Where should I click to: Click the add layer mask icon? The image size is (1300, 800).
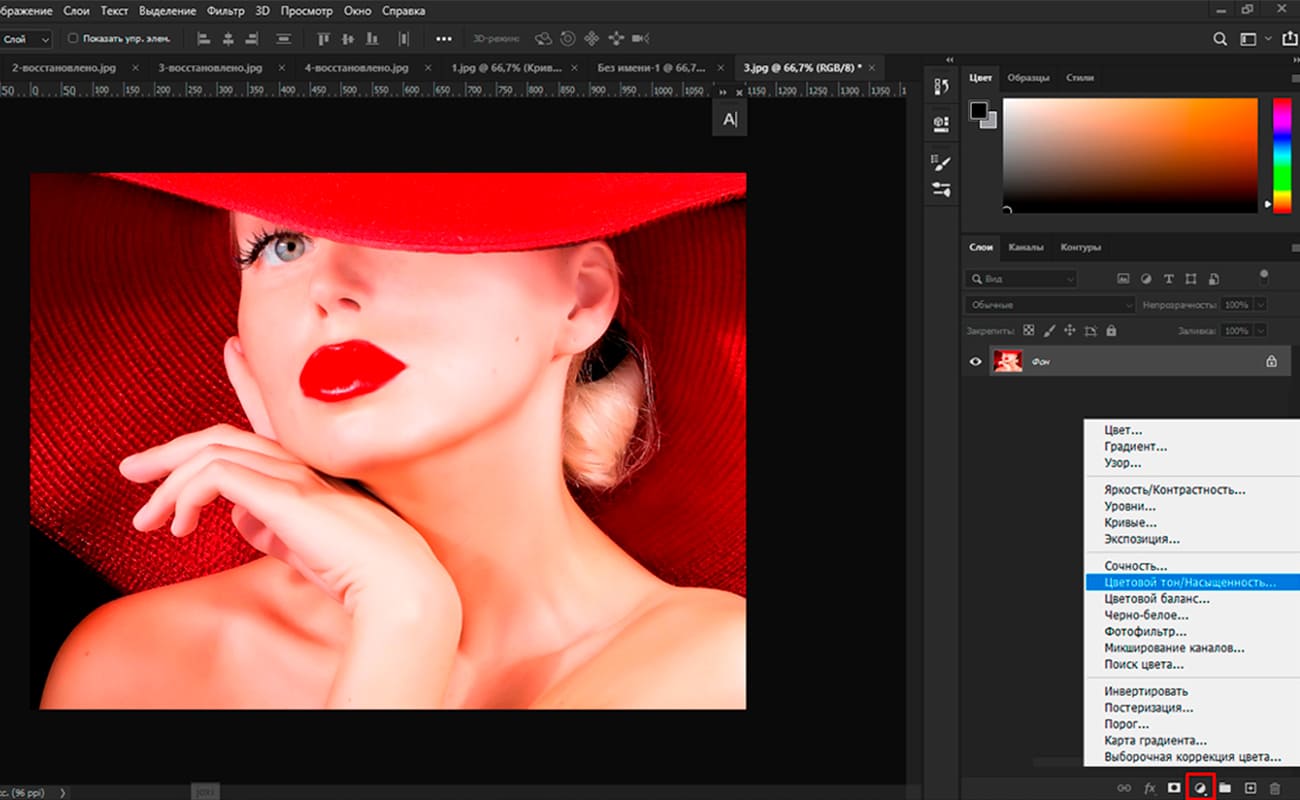click(1174, 788)
